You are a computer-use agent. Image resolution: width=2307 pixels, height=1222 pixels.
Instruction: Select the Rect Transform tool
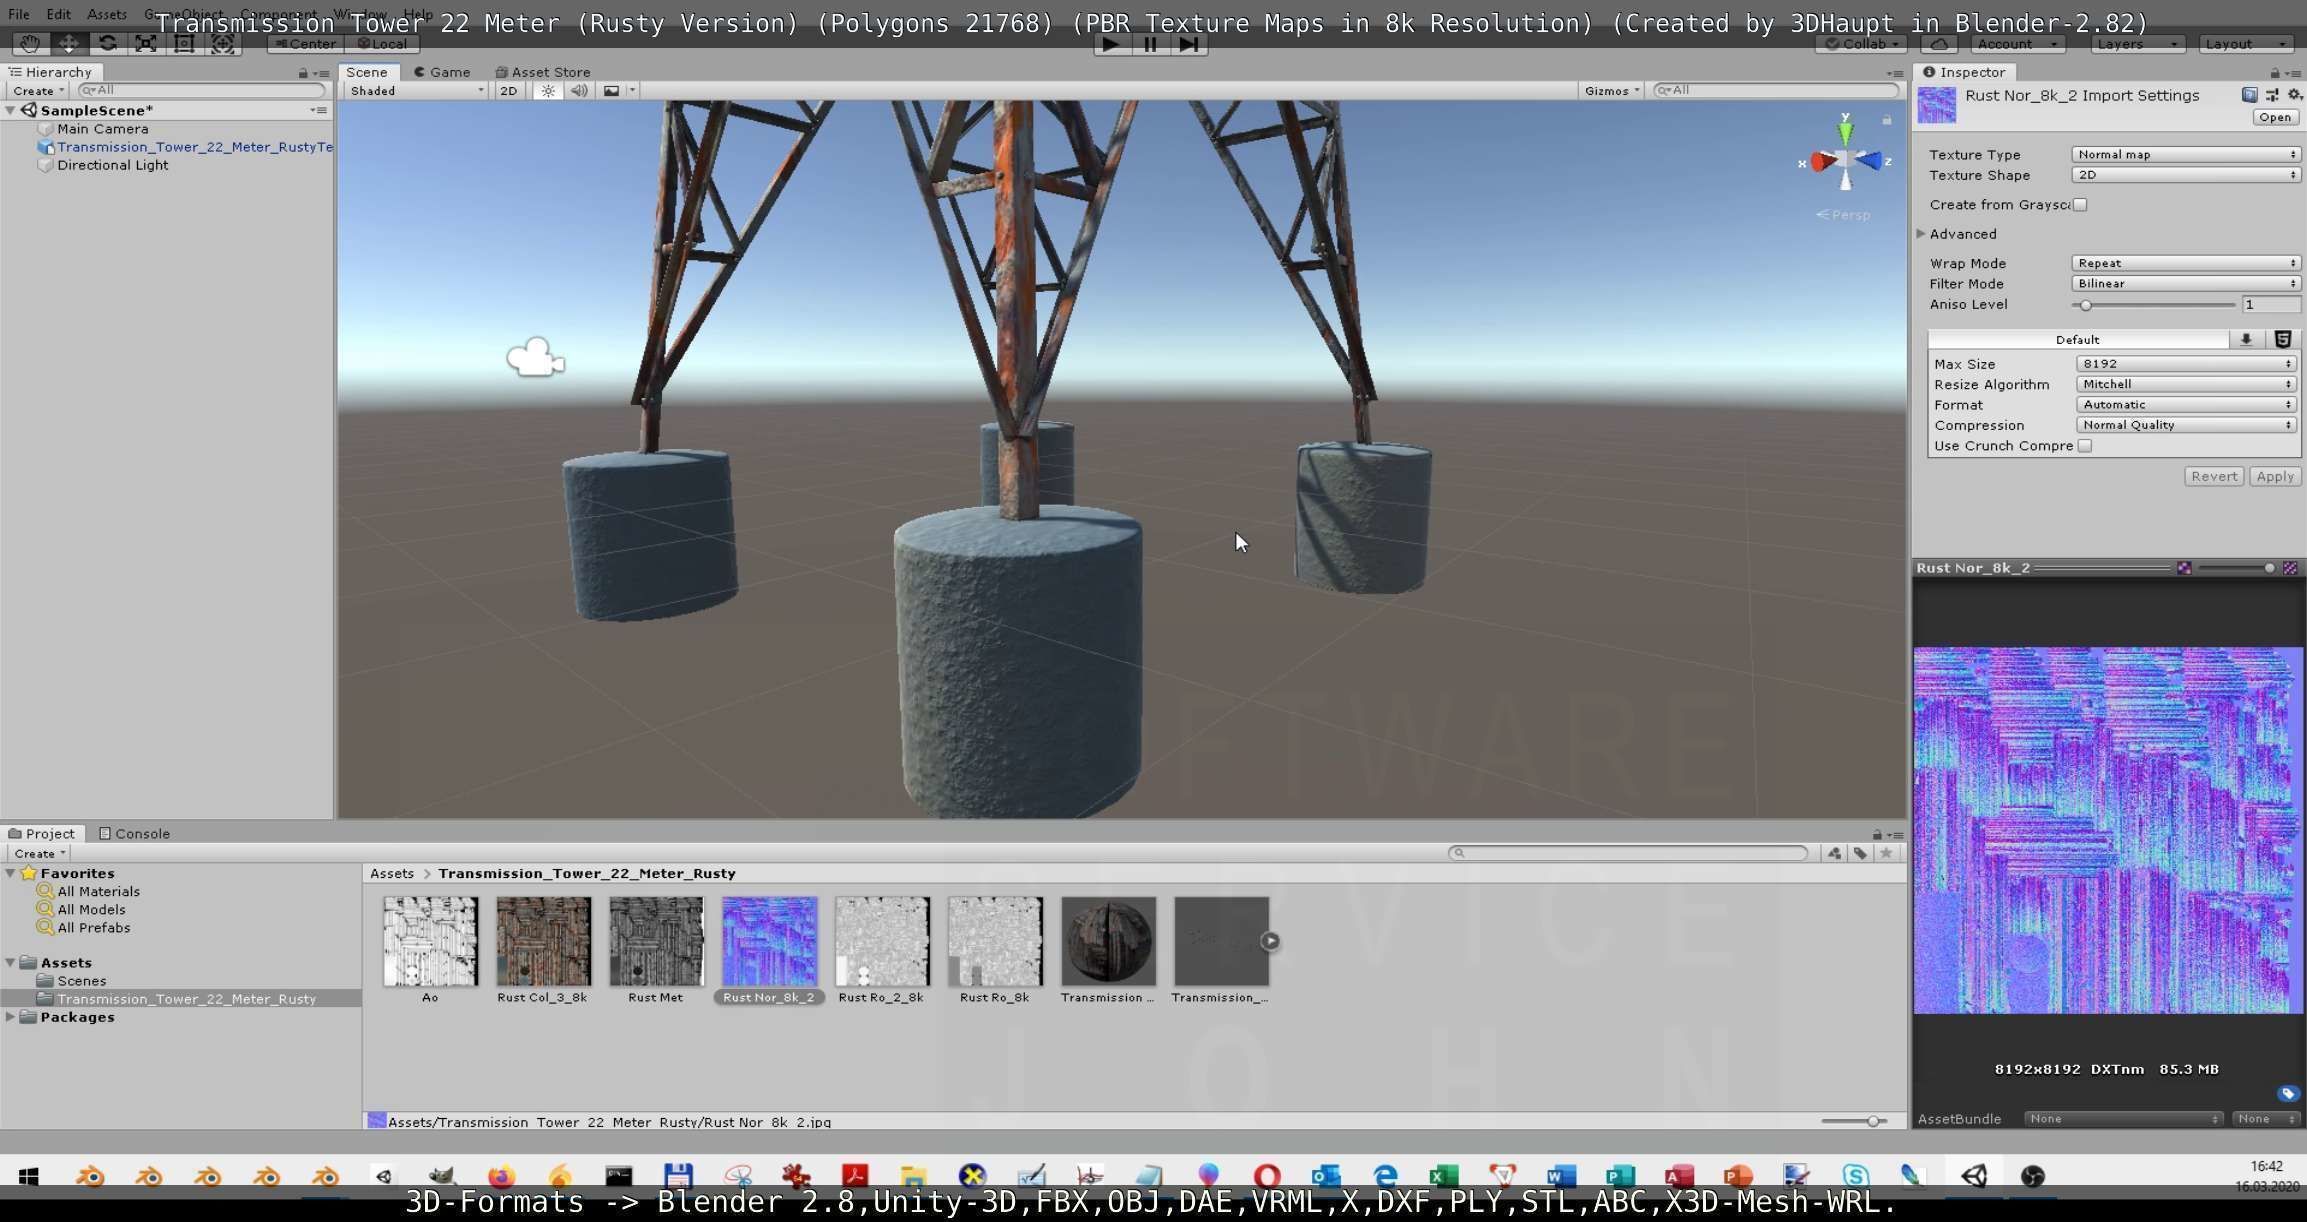pos(184,44)
